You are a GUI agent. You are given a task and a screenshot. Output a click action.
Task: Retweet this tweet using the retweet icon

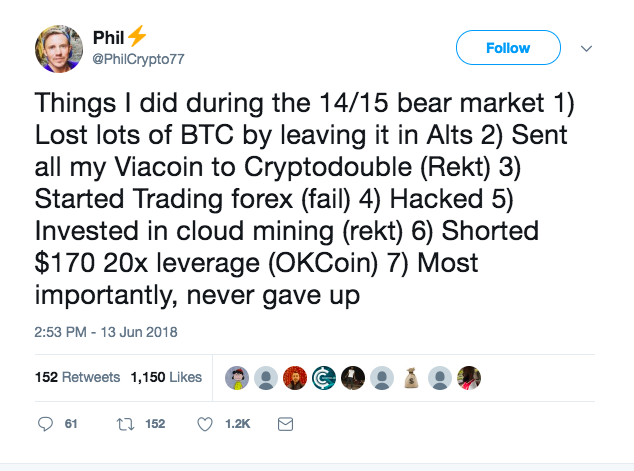pyautogui.click(x=125, y=424)
